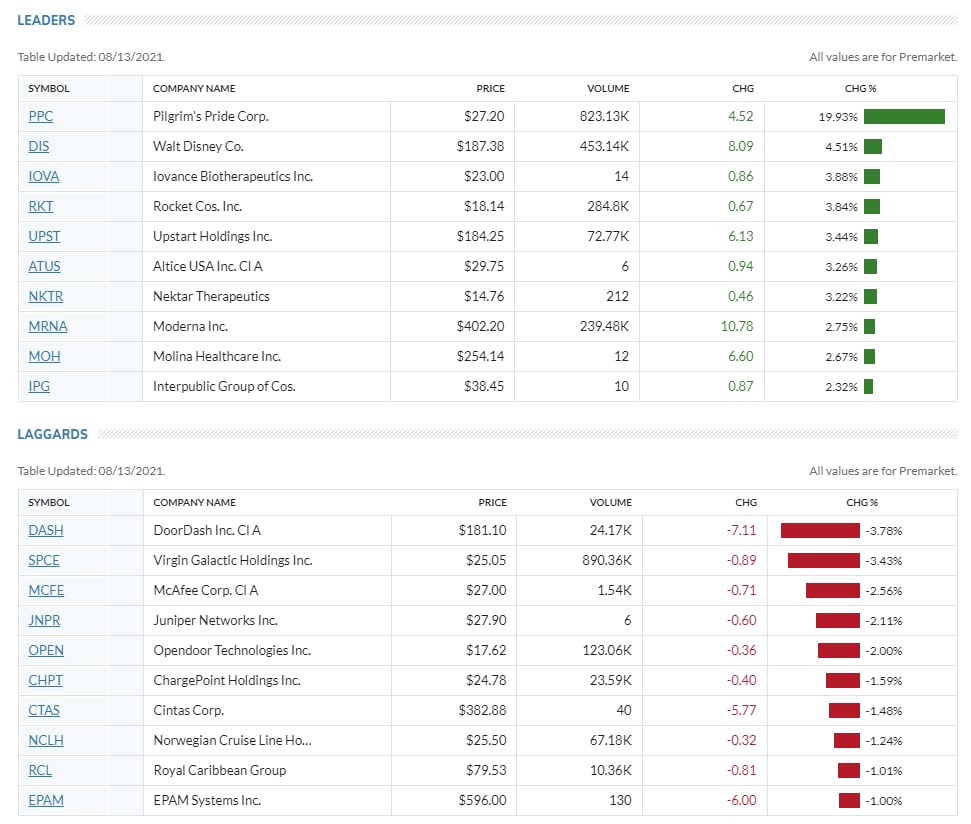
Task: Click Rocket Cos. price $18.14
Action: click(484, 206)
